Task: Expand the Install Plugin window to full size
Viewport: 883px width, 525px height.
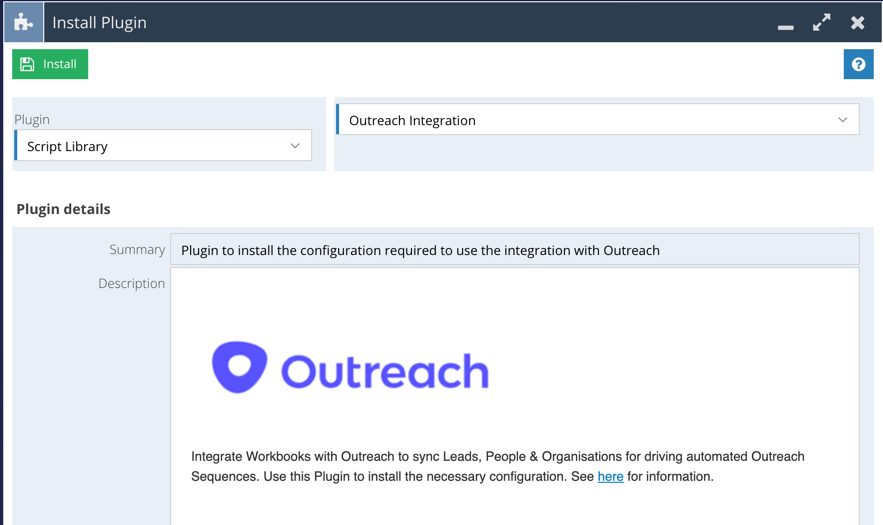Action: pyautogui.click(x=822, y=23)
